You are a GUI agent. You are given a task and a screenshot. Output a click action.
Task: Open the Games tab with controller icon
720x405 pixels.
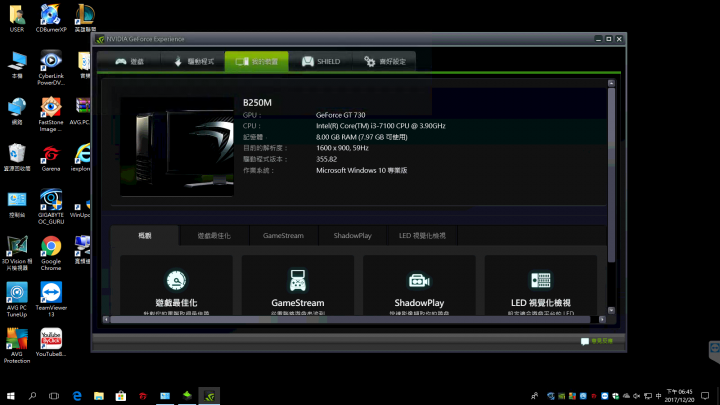[129, 61]
